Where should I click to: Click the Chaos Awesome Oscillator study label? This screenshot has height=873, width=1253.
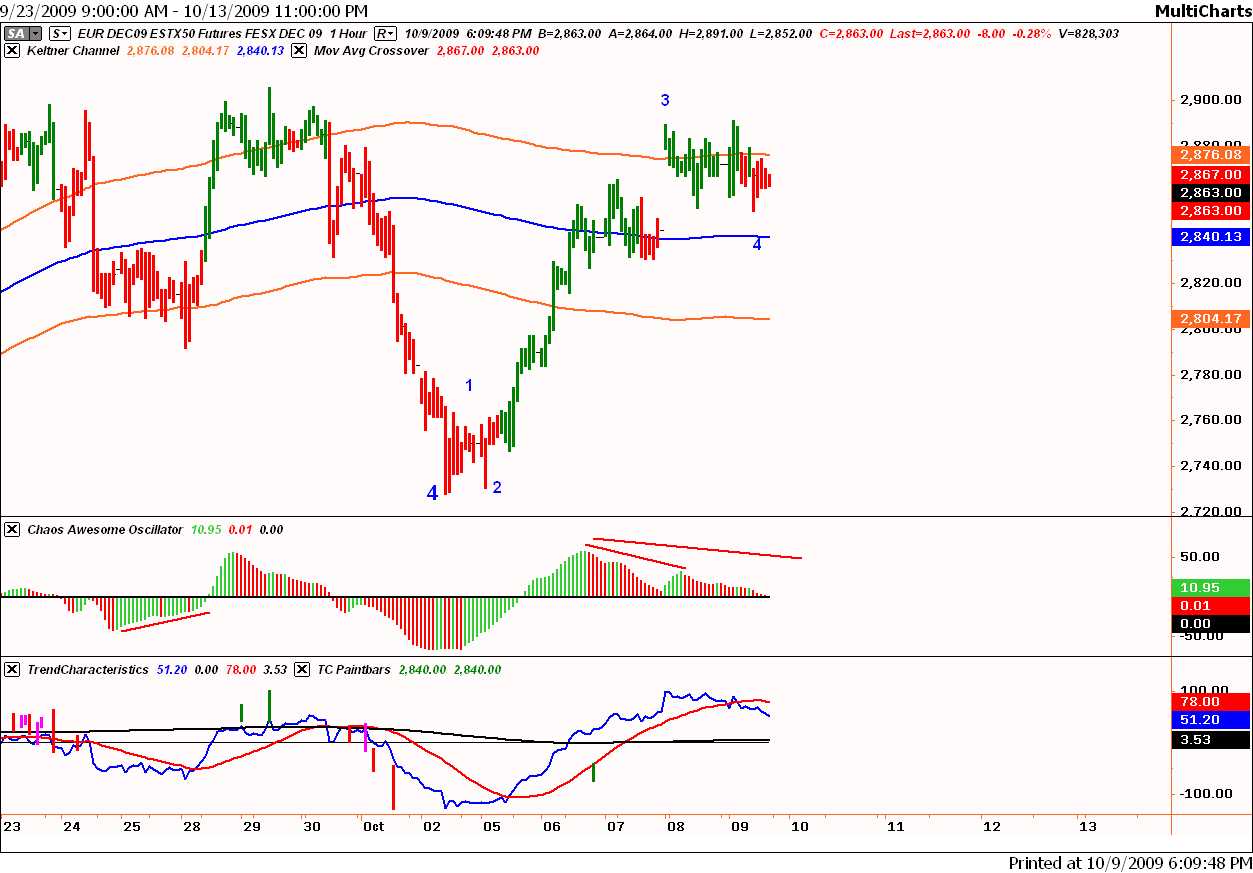(x=105, y=529)
